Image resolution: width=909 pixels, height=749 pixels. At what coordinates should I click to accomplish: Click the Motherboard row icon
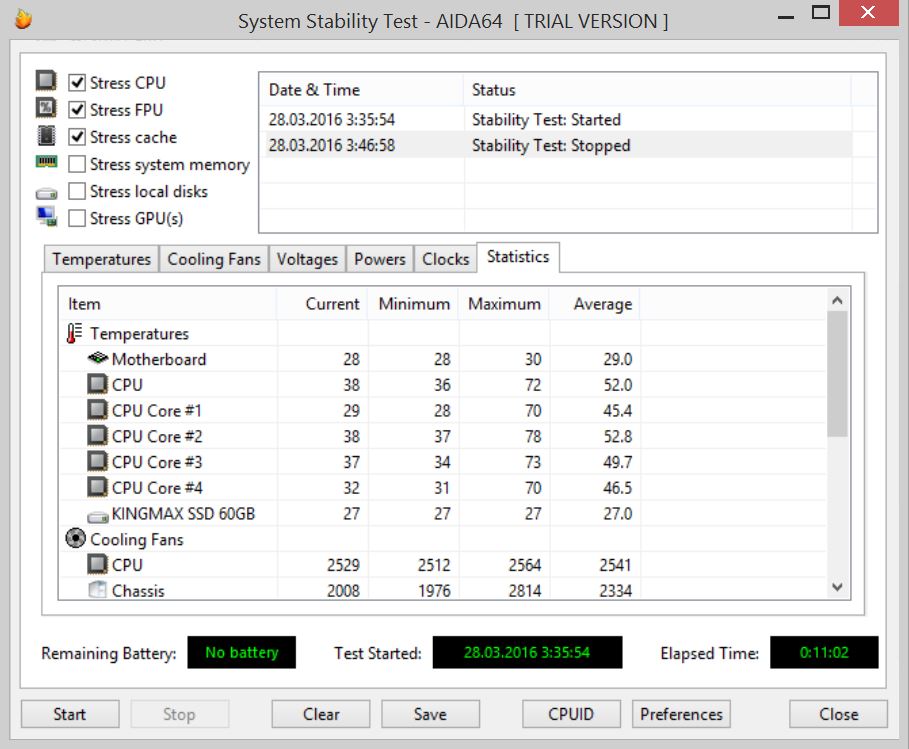[x=98, y=358]
